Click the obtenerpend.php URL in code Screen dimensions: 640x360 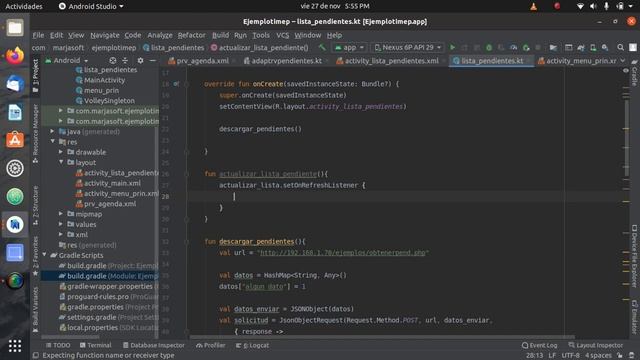342,253
